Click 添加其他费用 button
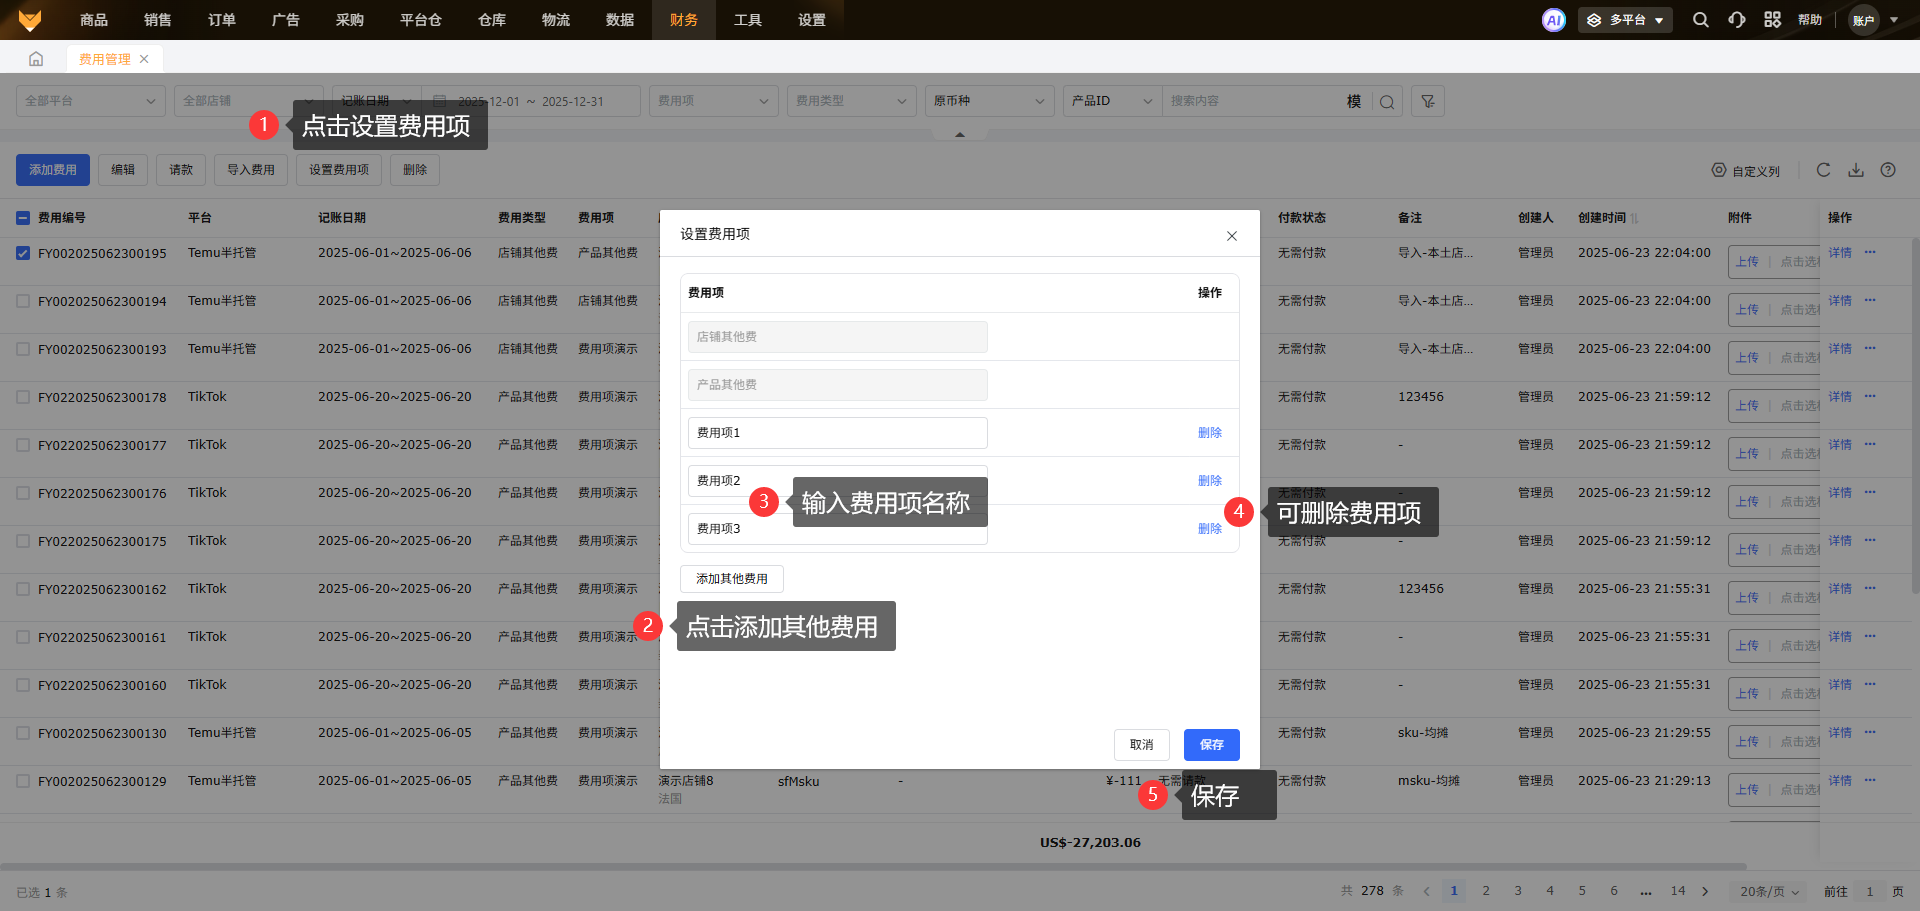Image resolution: width=1920 pixels, height=911 pixels. tap(731, 579)
